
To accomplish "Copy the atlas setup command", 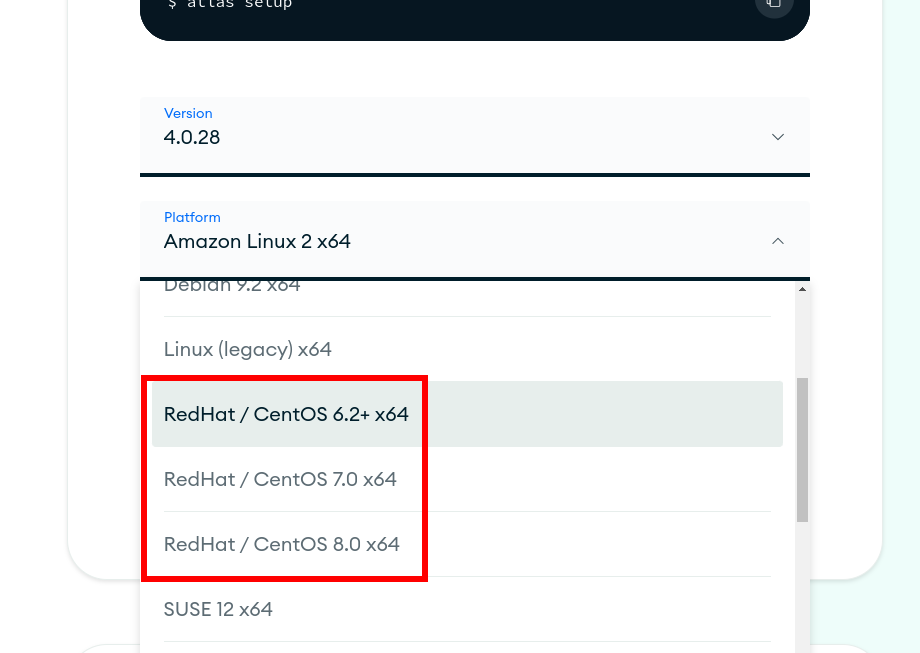I will (773, 4).
